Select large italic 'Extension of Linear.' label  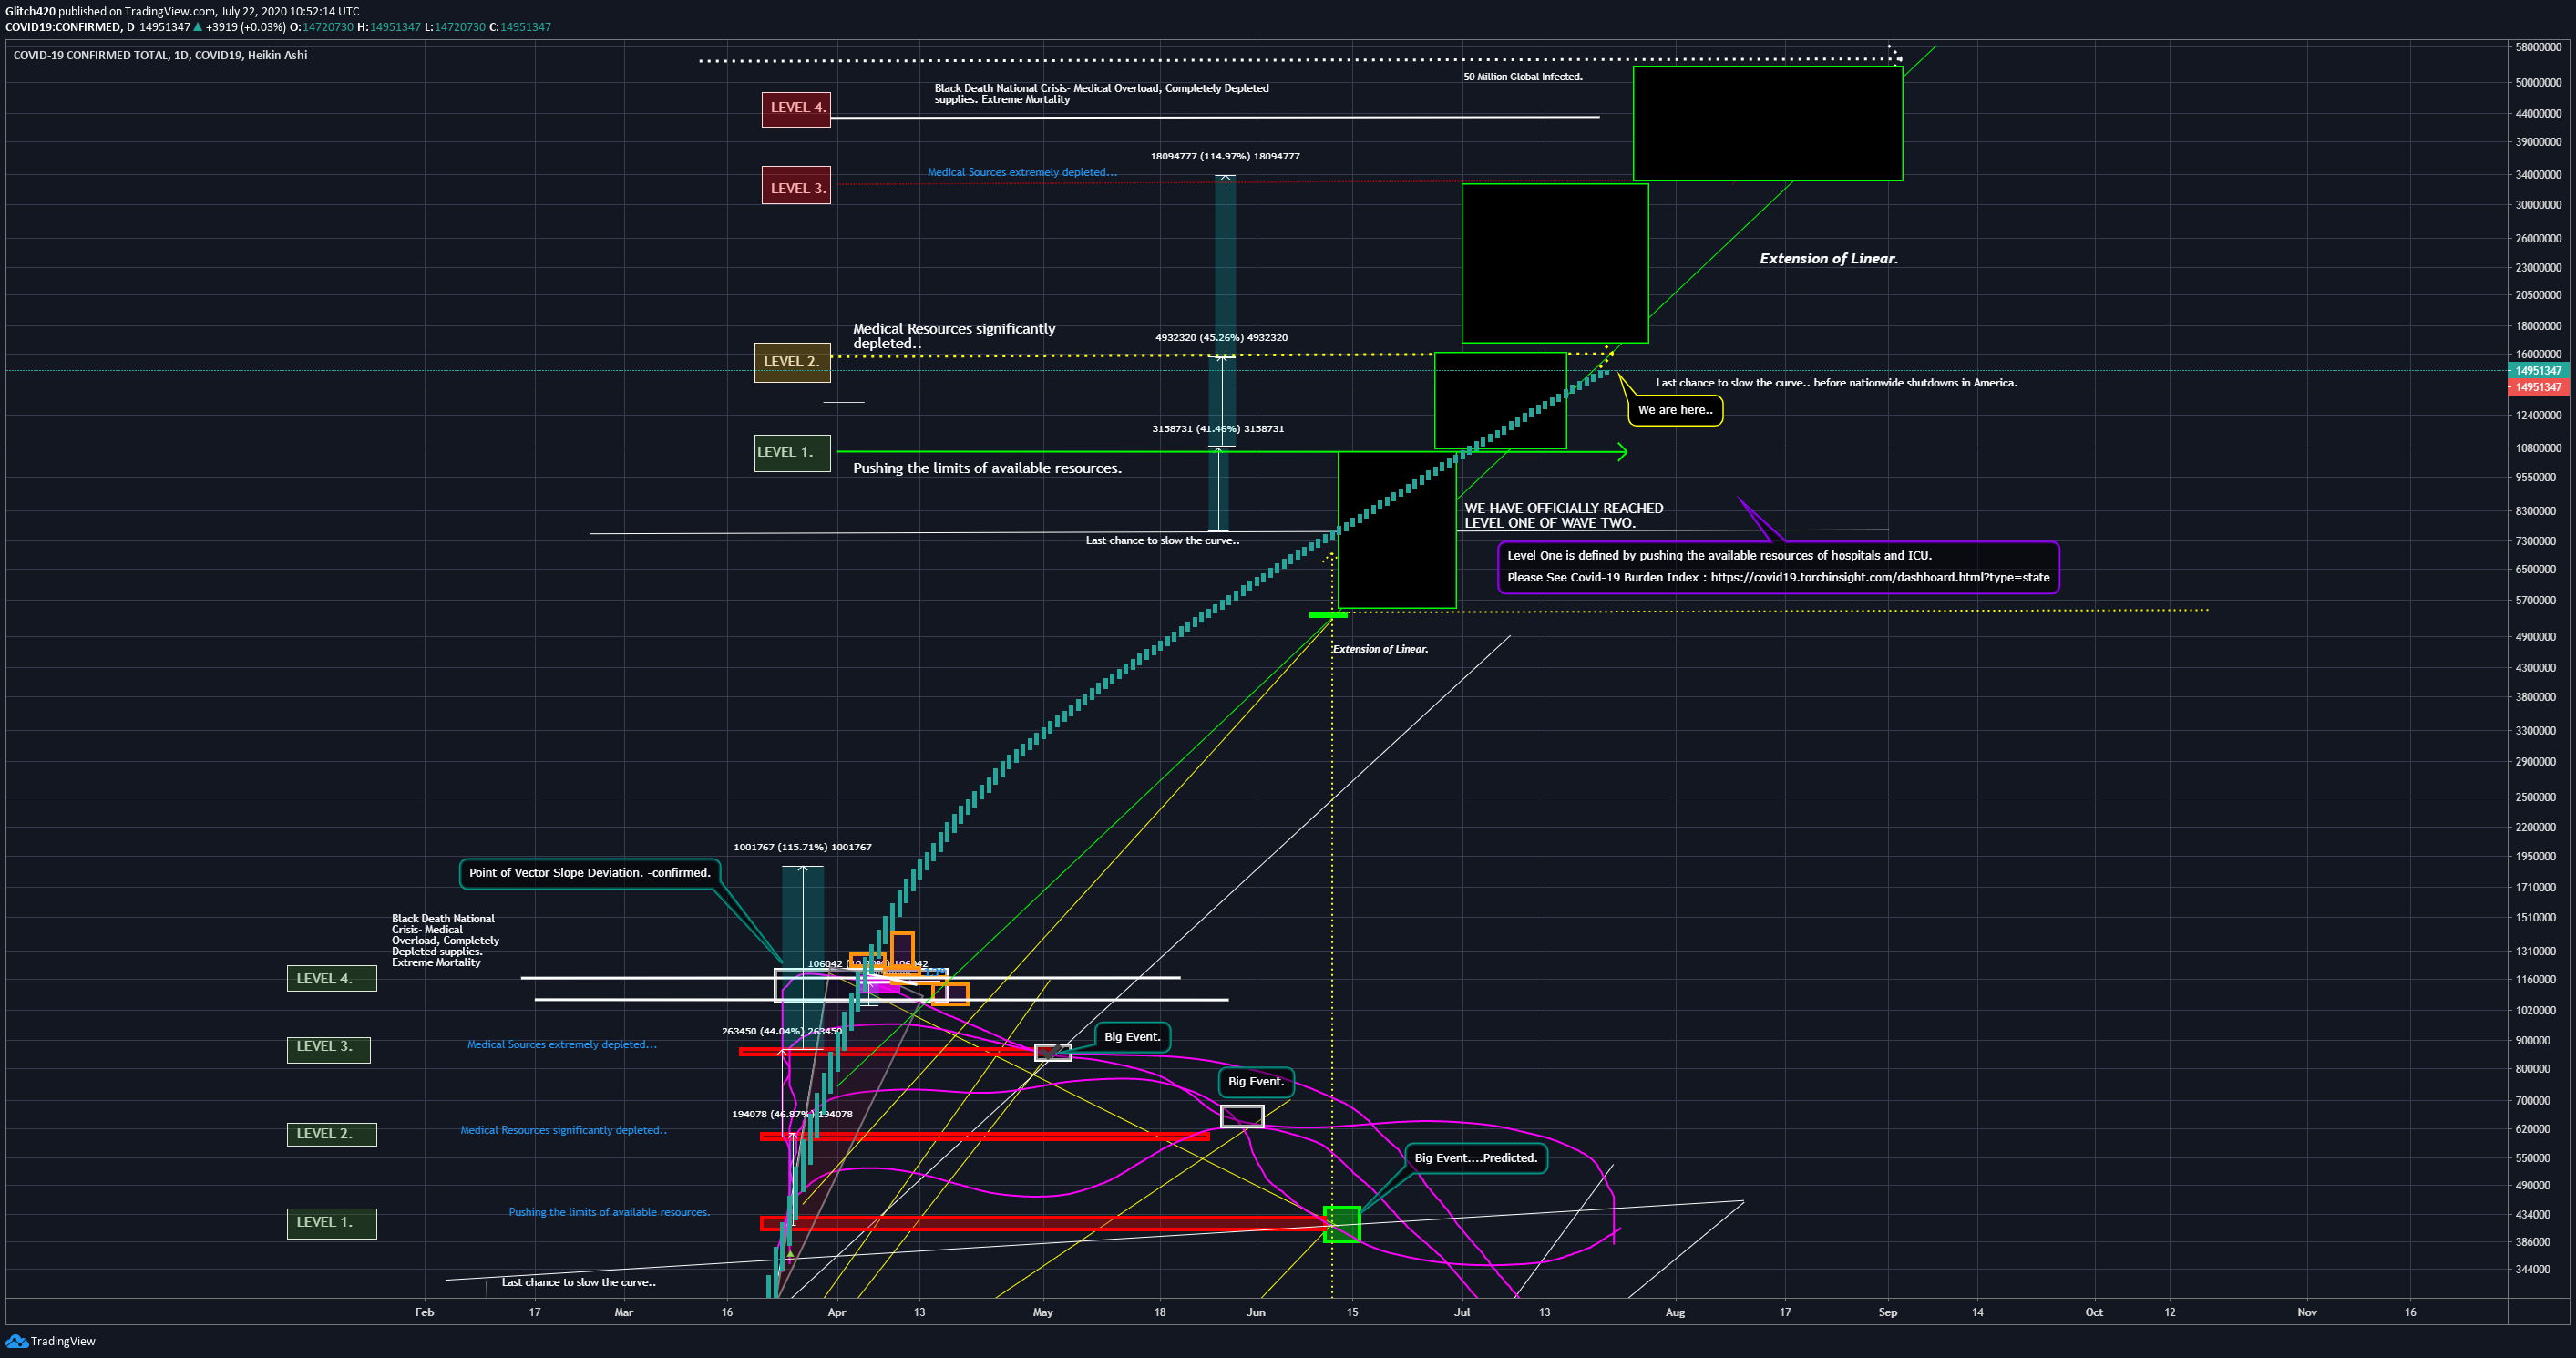[x=1828, y=259]
